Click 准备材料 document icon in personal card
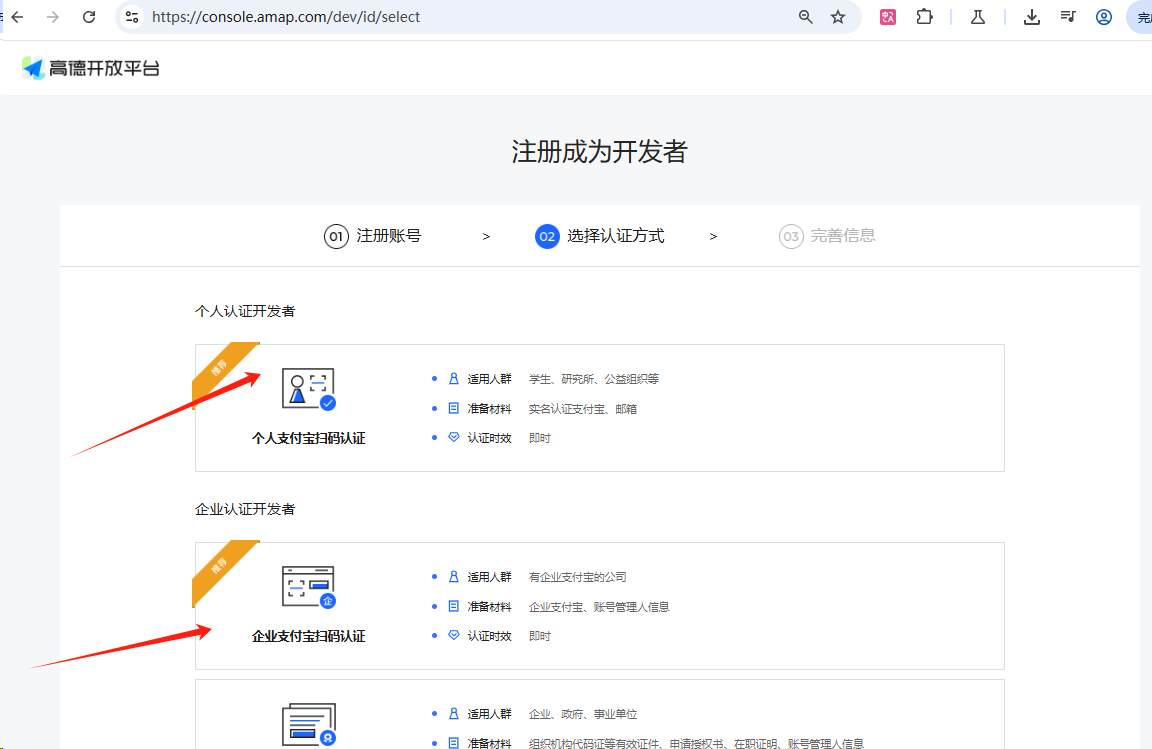1152x749 pixels. pos(454,408)
